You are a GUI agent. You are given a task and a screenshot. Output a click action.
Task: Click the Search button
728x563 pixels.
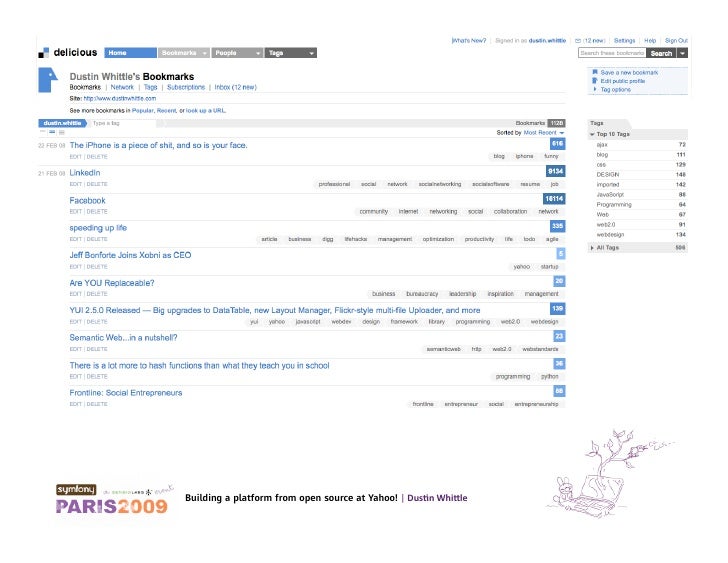click(x=661, y=53)
